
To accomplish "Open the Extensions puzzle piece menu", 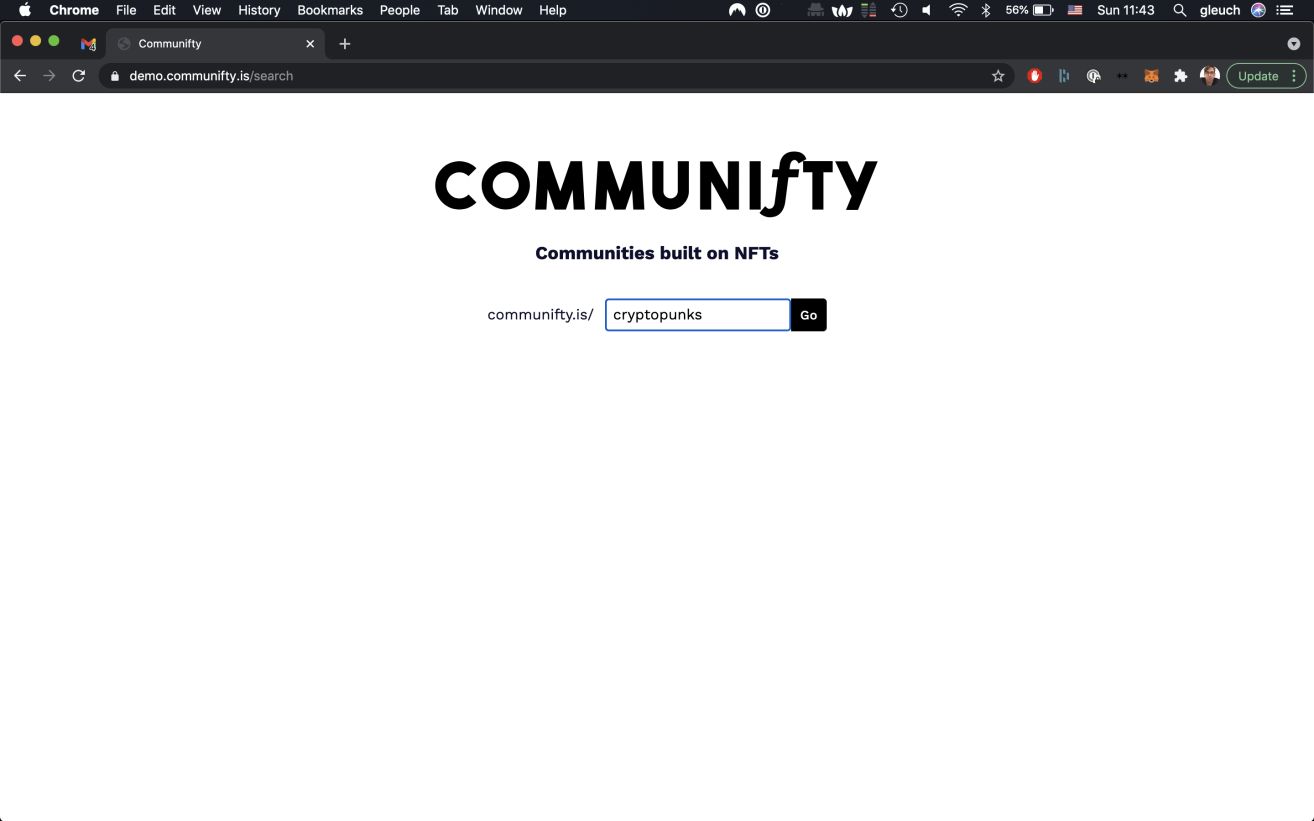I will 1181,76.
